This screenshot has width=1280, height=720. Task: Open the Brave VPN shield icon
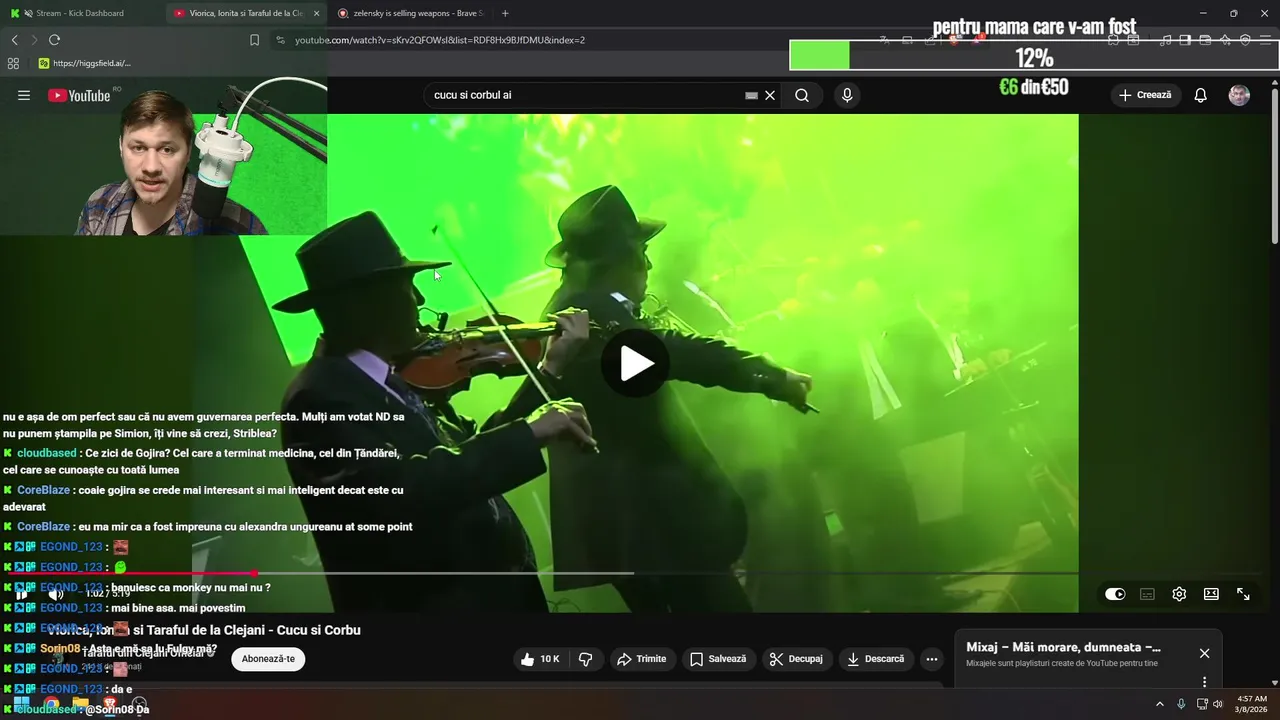[x=1245, y=40]
